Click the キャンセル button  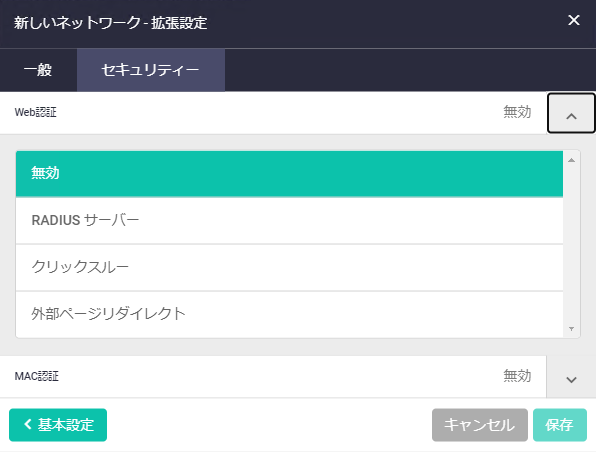click(480, 425)
